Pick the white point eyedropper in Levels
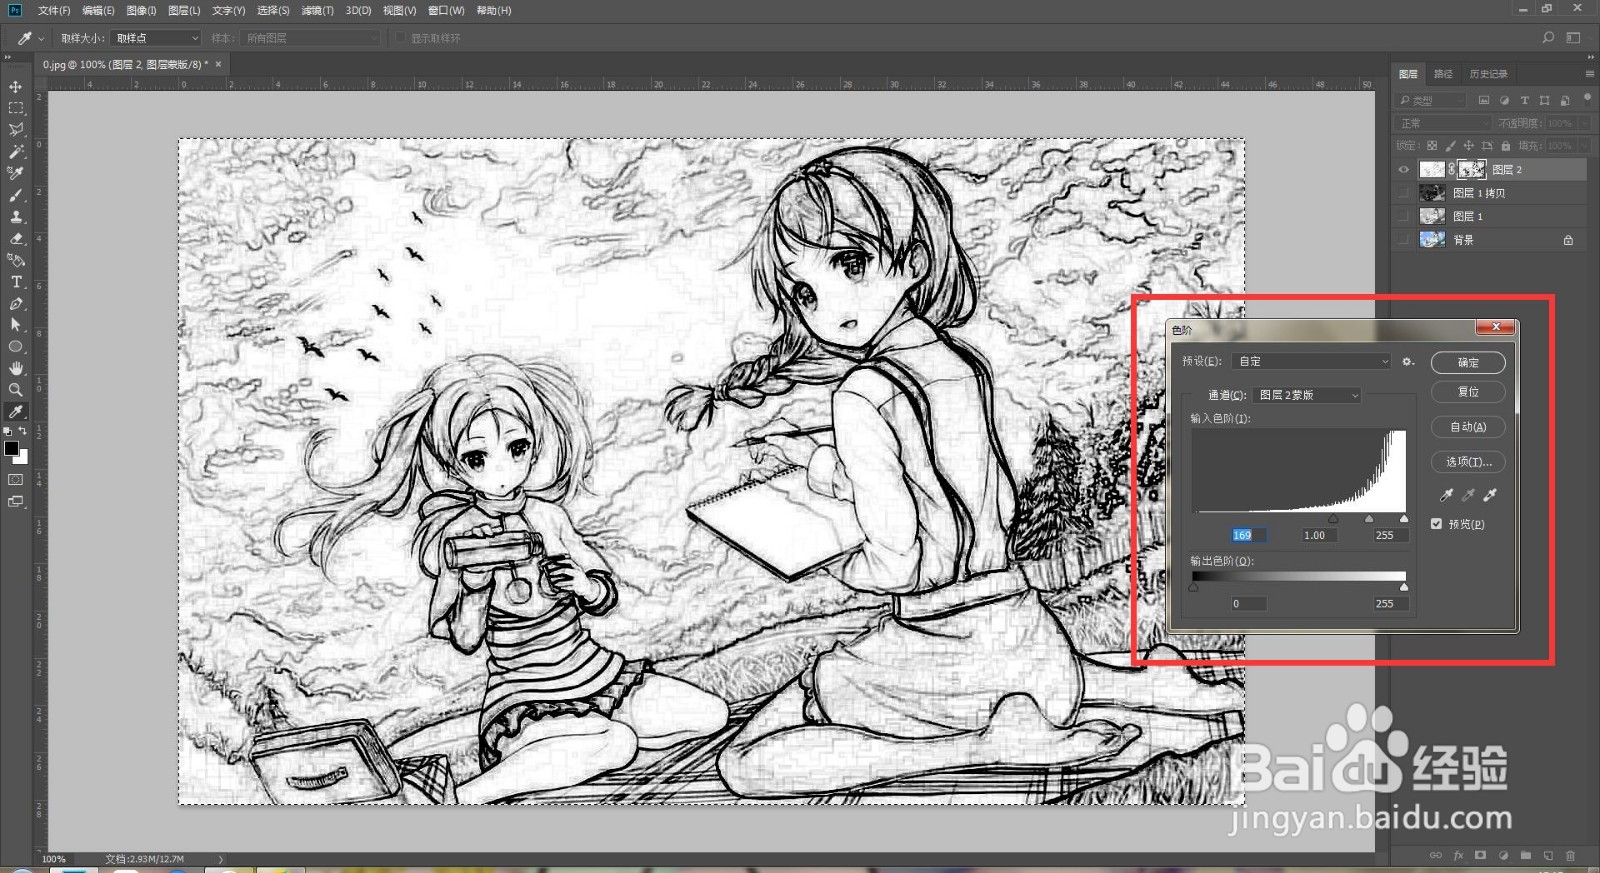This screenshot has height=873, width=1600. click(1490, 495)
